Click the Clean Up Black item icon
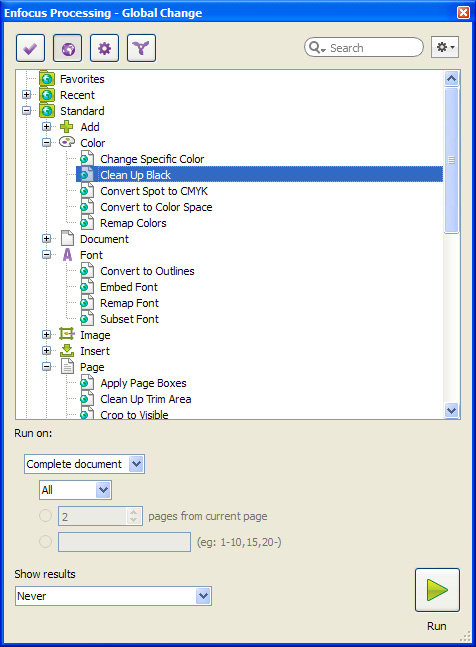This screenshot has width=476, height=647. coord(87,175)
